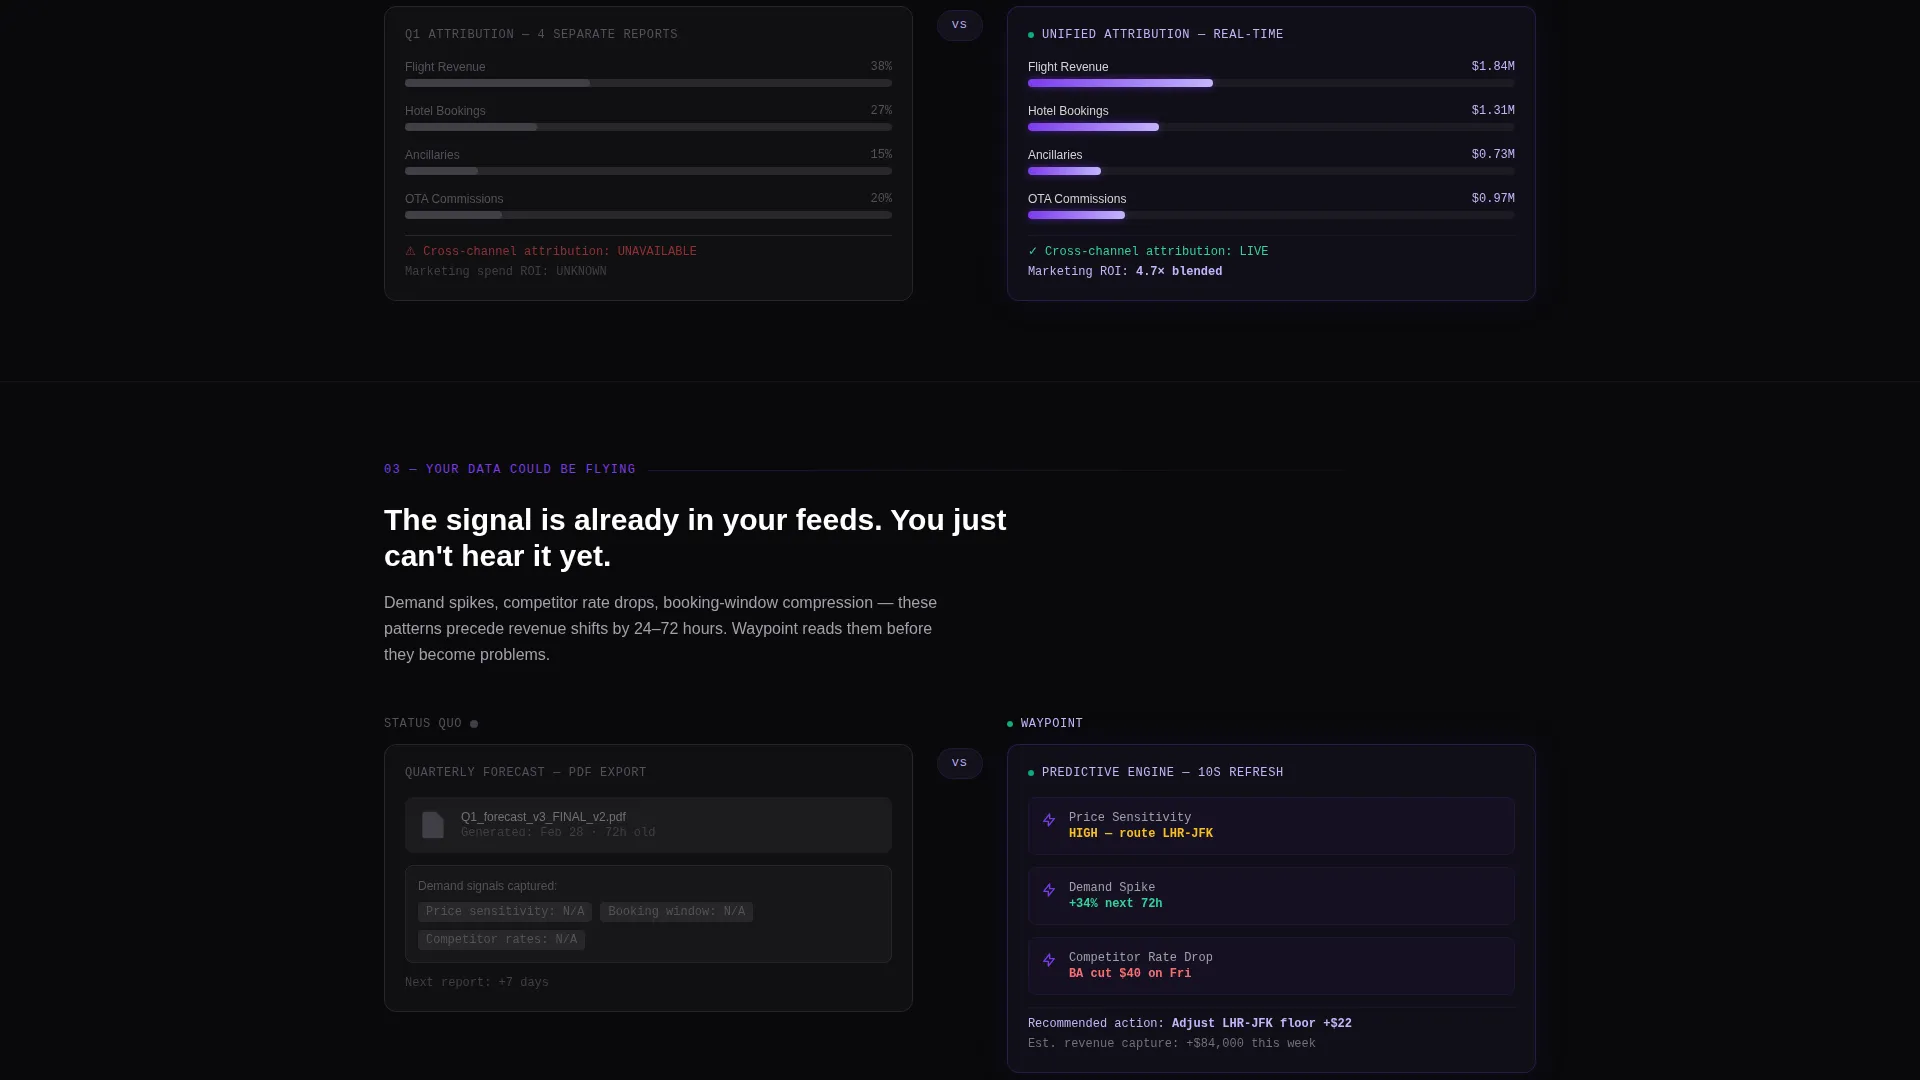Click the gray dot next to STATUS QUO
The width and height of the screenshot is (1920, 1080).
pos(474,724)
